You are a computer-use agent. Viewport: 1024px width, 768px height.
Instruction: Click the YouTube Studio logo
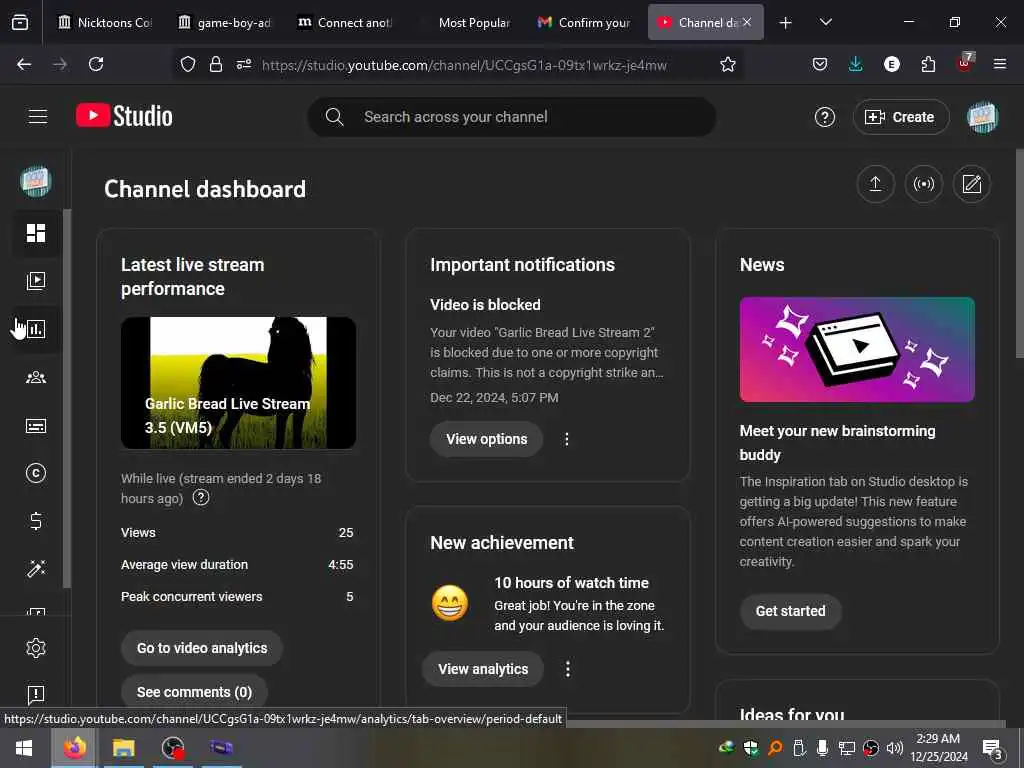point(125,116)
